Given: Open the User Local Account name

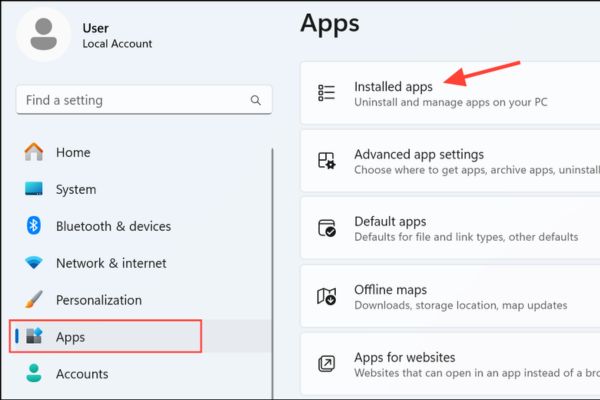Looking at the screenshot, I should (x=117, y=36).
